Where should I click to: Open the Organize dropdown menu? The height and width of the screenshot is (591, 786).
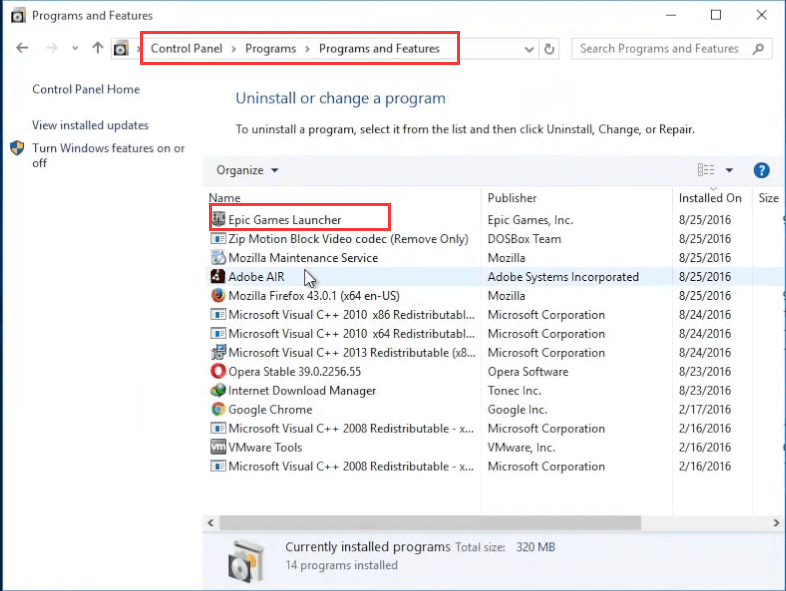click(x=247, y=171)
